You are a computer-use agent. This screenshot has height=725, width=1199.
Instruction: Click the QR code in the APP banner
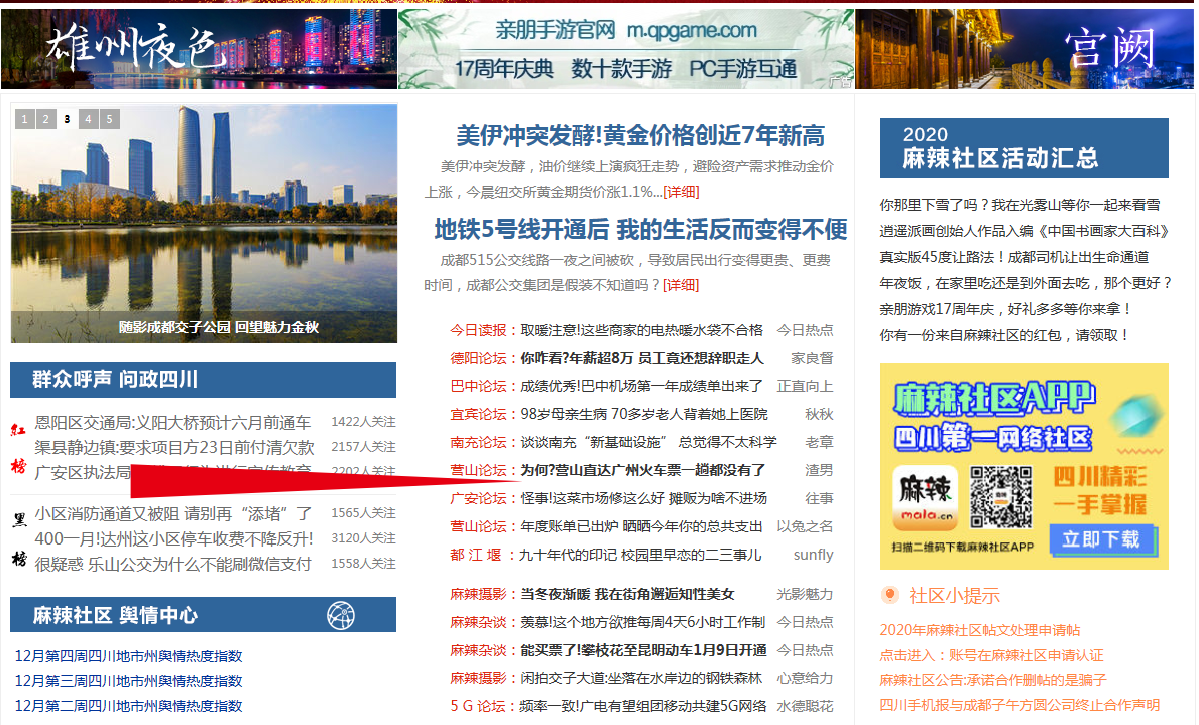1001,497
